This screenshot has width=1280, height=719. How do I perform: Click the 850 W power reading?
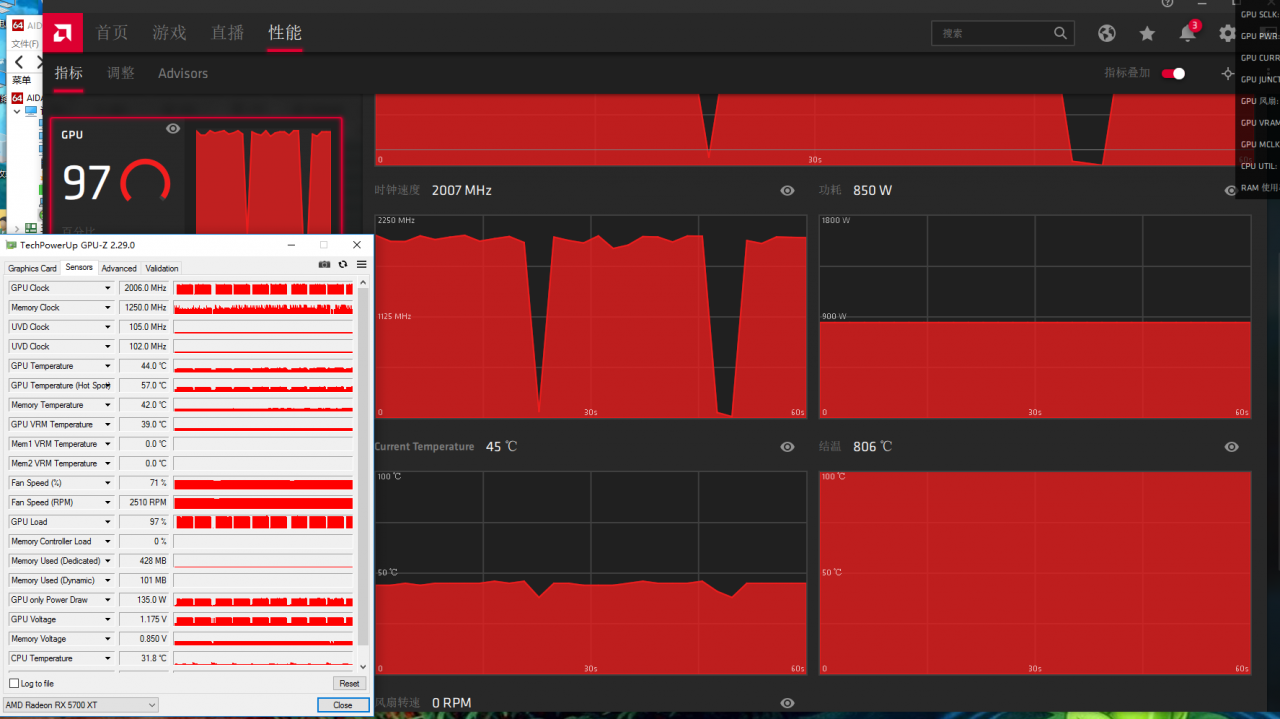point(873,190)
